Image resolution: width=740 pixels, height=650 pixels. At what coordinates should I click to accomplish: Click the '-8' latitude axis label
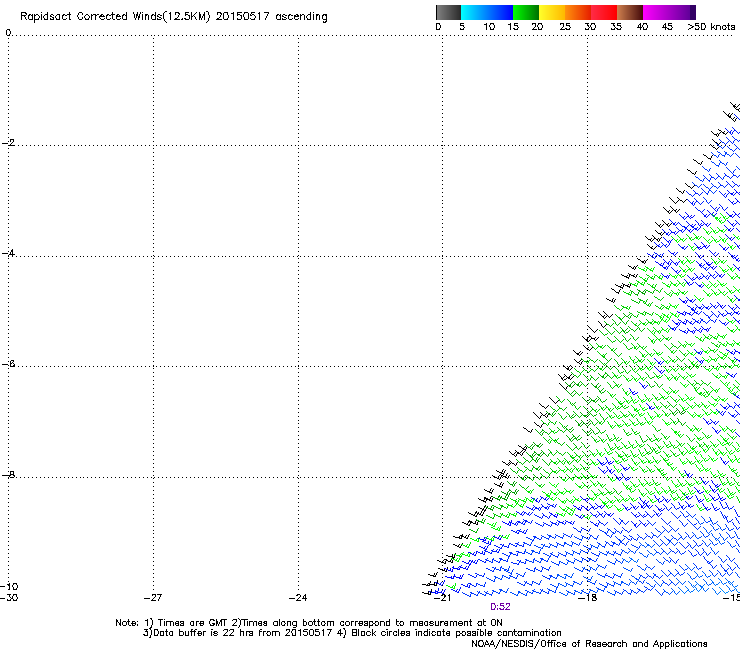(8, 474)
